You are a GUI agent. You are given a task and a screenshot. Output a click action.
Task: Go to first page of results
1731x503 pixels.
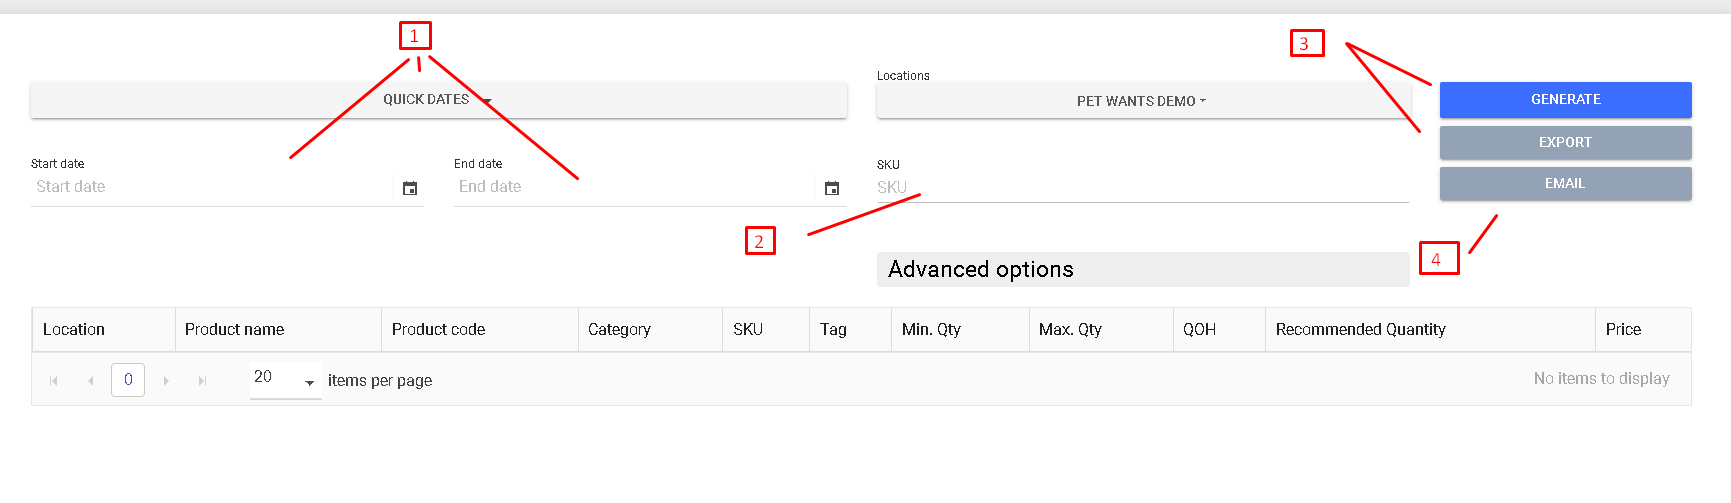(54, 381)
